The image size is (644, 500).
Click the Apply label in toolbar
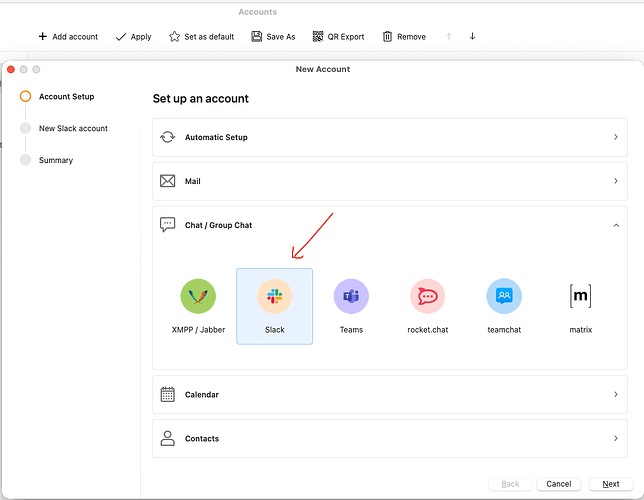pyautogui.click(x=141, y=37)
